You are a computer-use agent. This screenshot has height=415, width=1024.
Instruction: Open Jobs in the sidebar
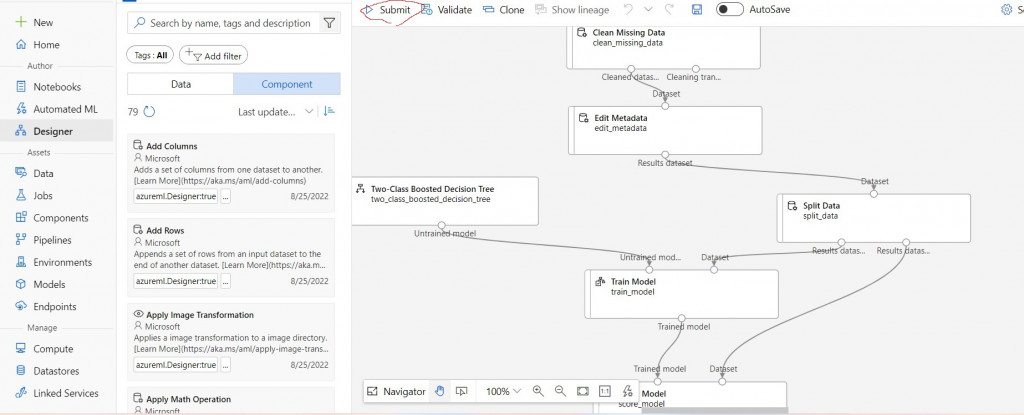pyautogui.click(x=34, y=195)
